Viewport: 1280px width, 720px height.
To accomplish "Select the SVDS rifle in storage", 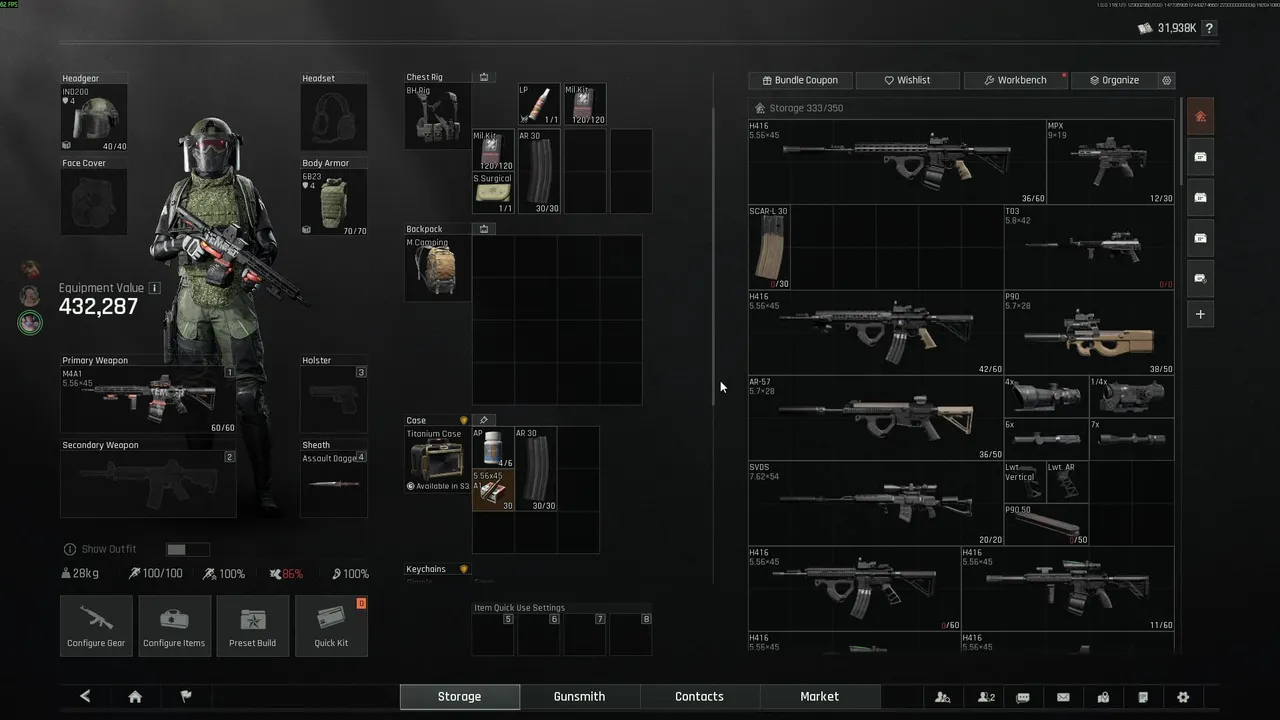I will click(x=876, y=503).
